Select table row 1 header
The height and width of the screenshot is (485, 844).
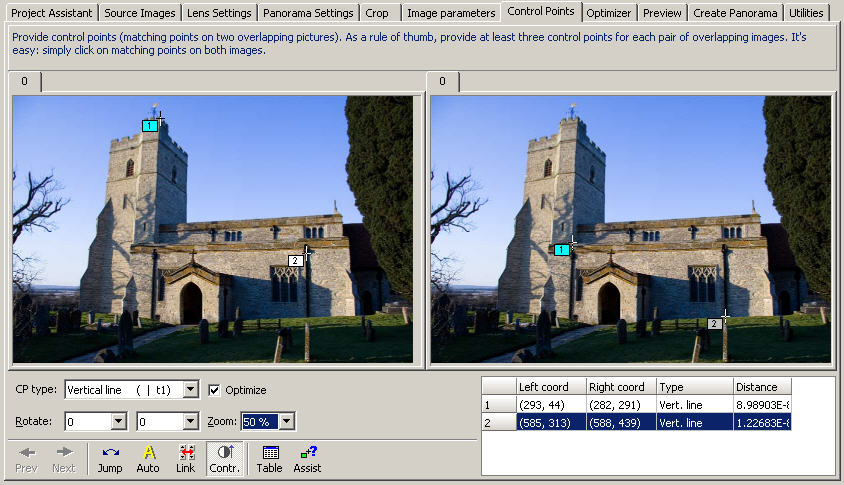(x=499, y=405)
